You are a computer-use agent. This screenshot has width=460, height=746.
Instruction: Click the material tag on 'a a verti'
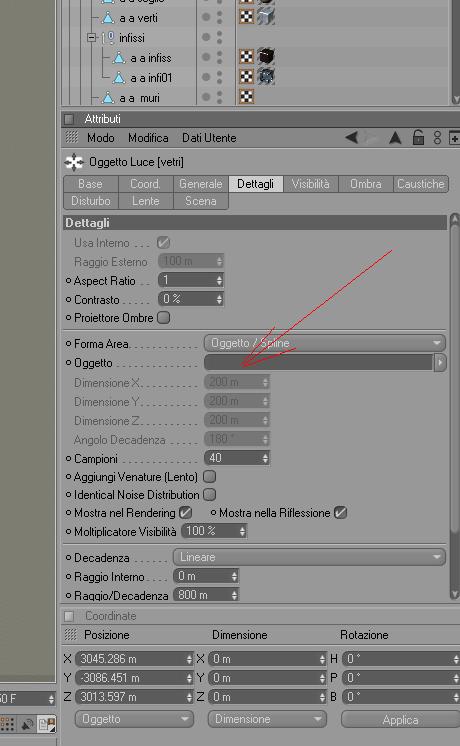[246, 17]
